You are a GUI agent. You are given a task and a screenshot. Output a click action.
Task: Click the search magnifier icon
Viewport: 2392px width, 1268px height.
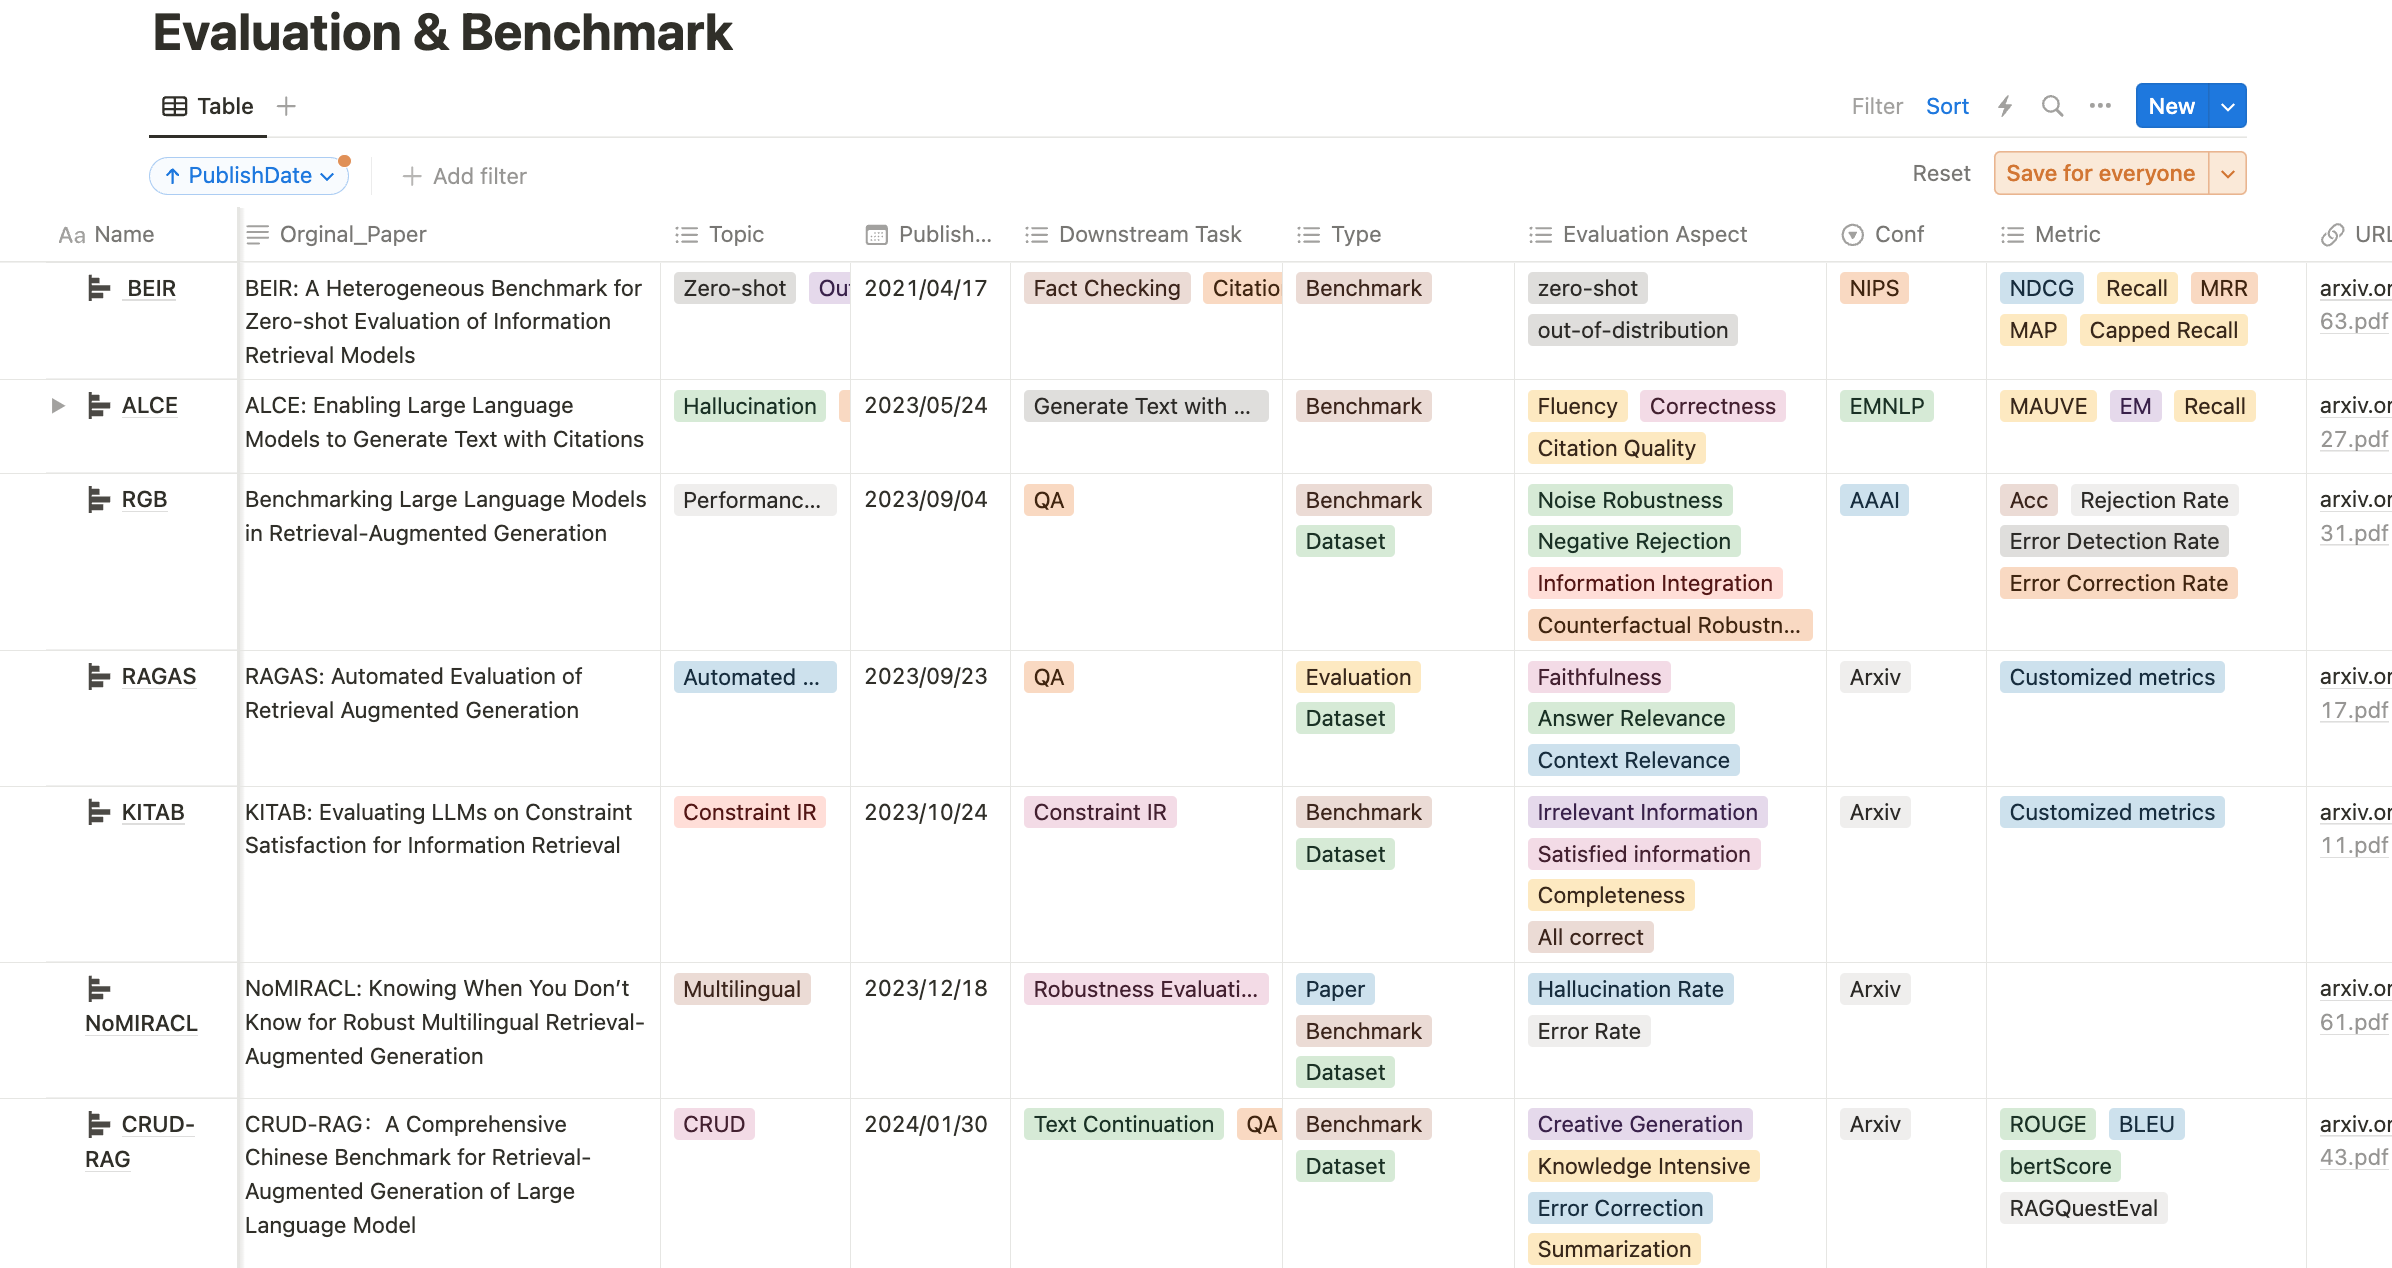[2052, 106]
